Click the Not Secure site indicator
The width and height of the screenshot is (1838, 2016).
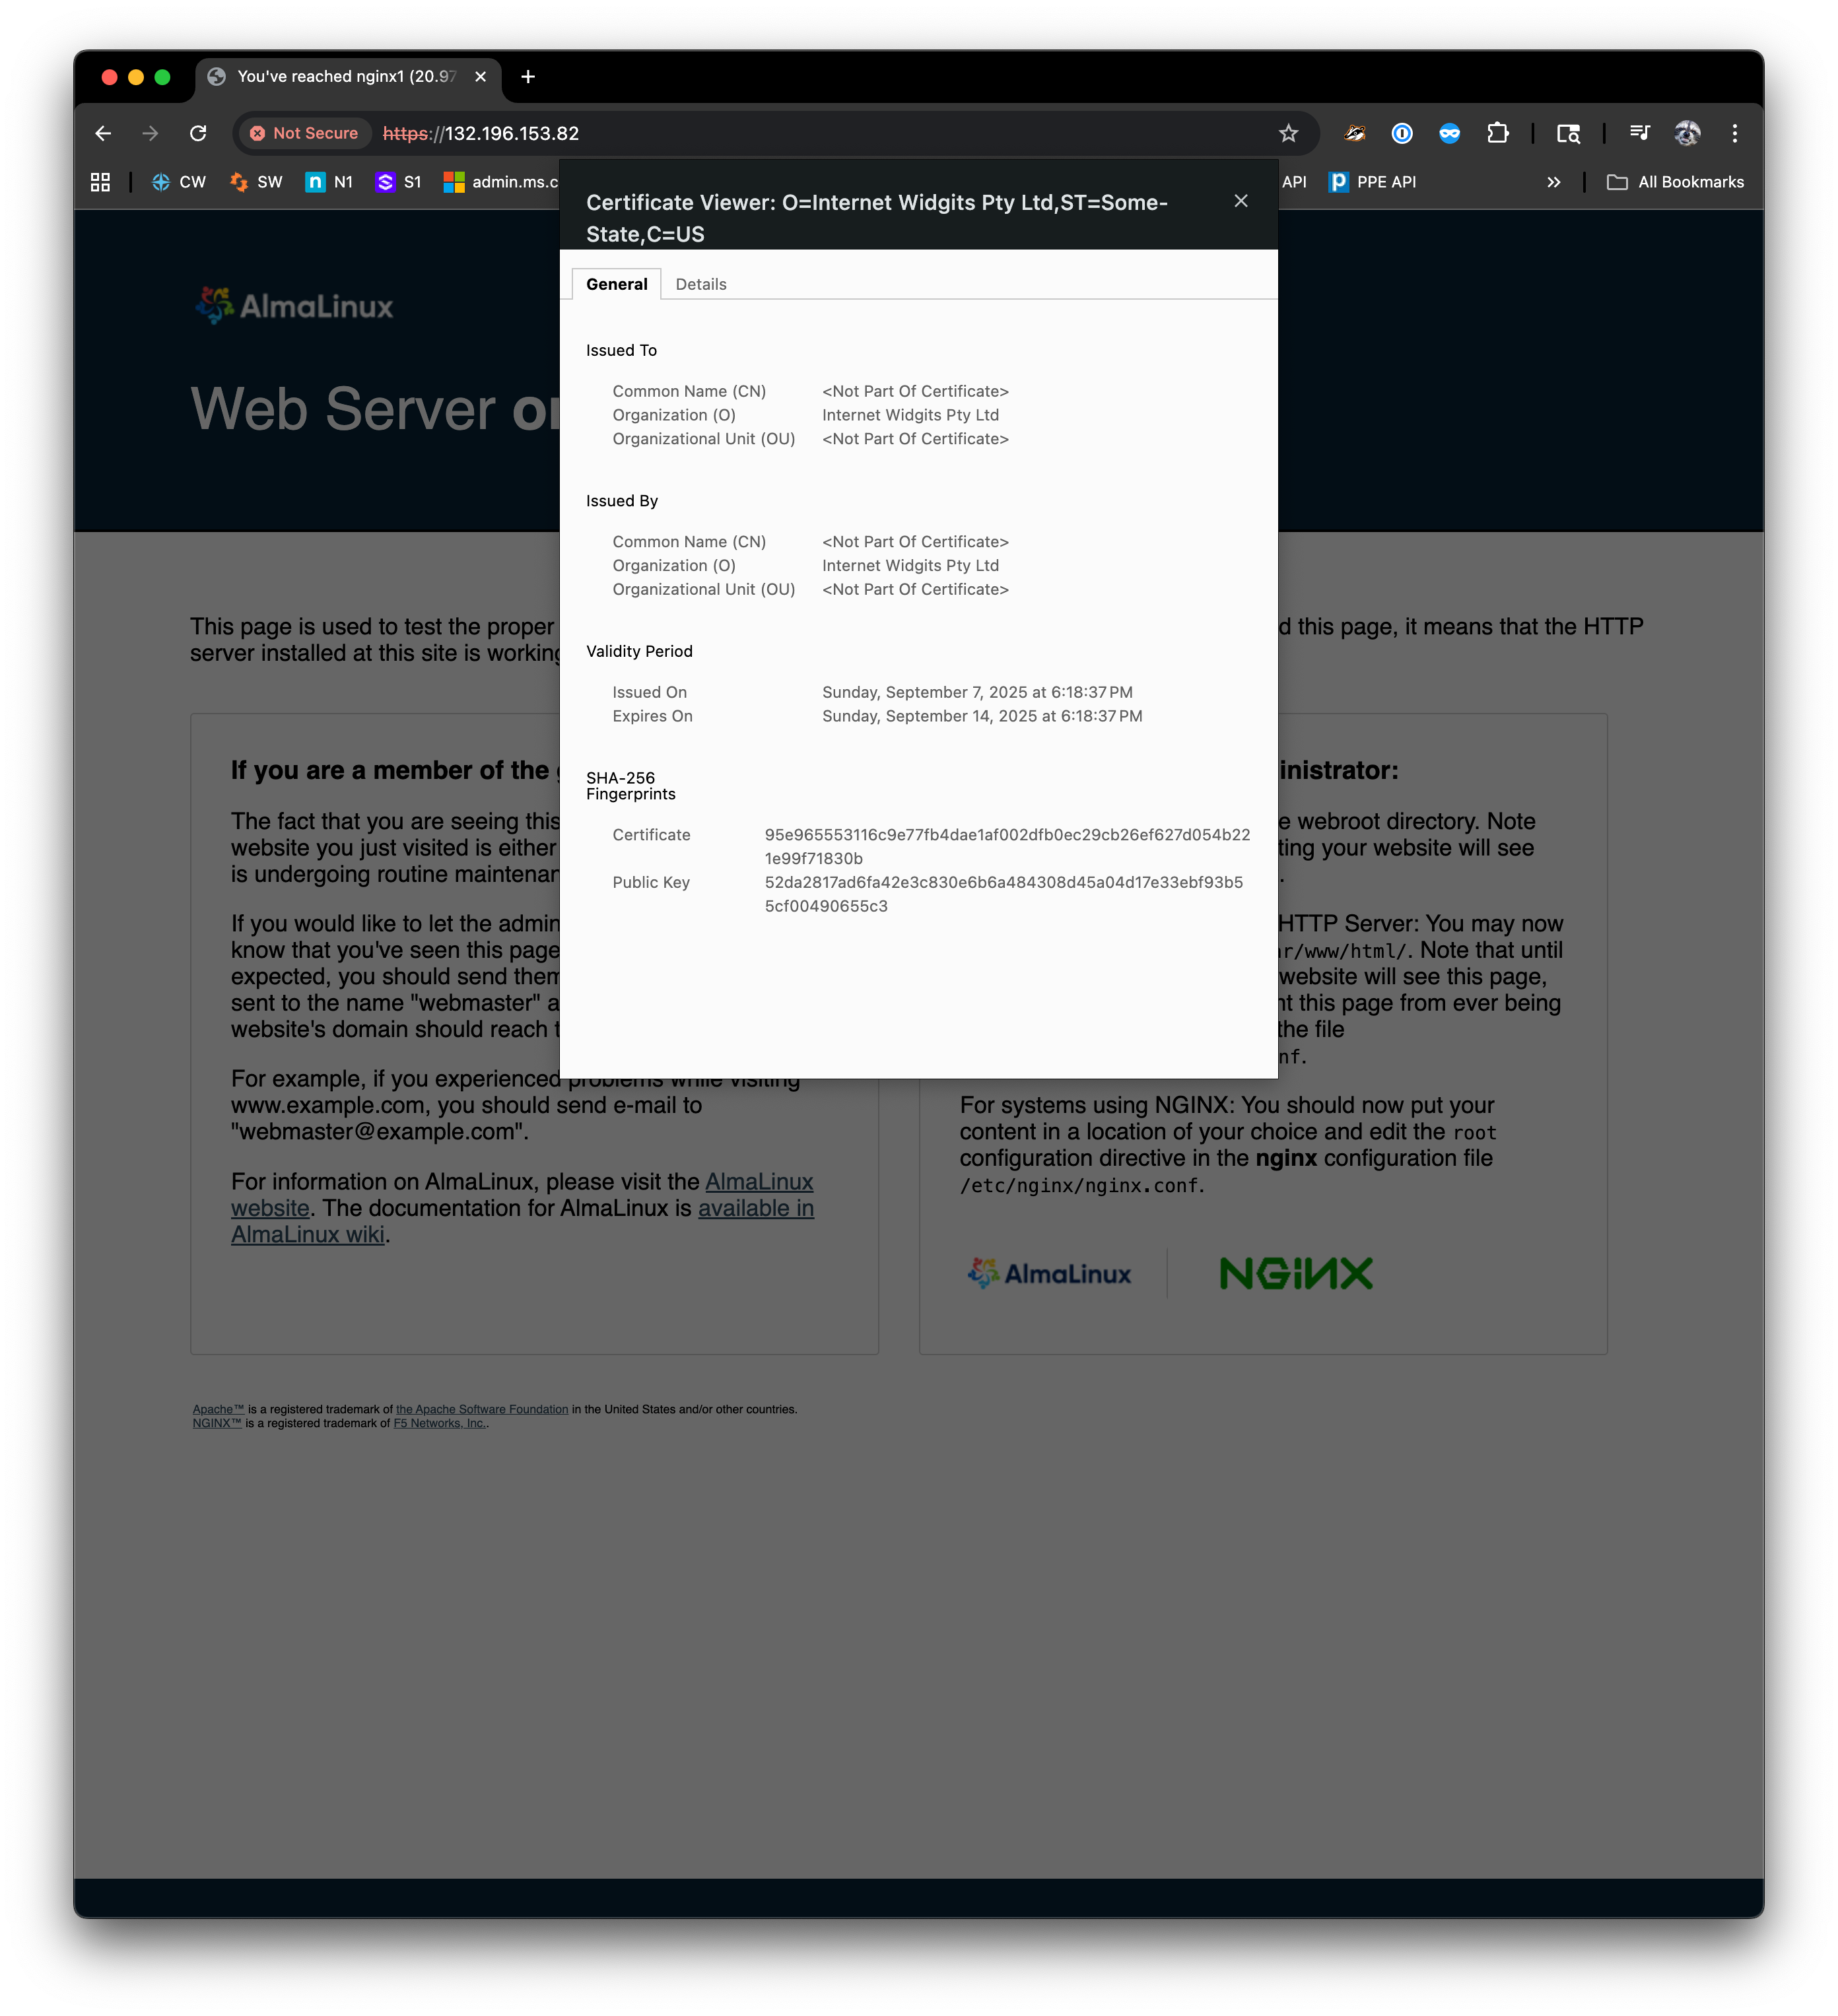click(x=304, y=133)
